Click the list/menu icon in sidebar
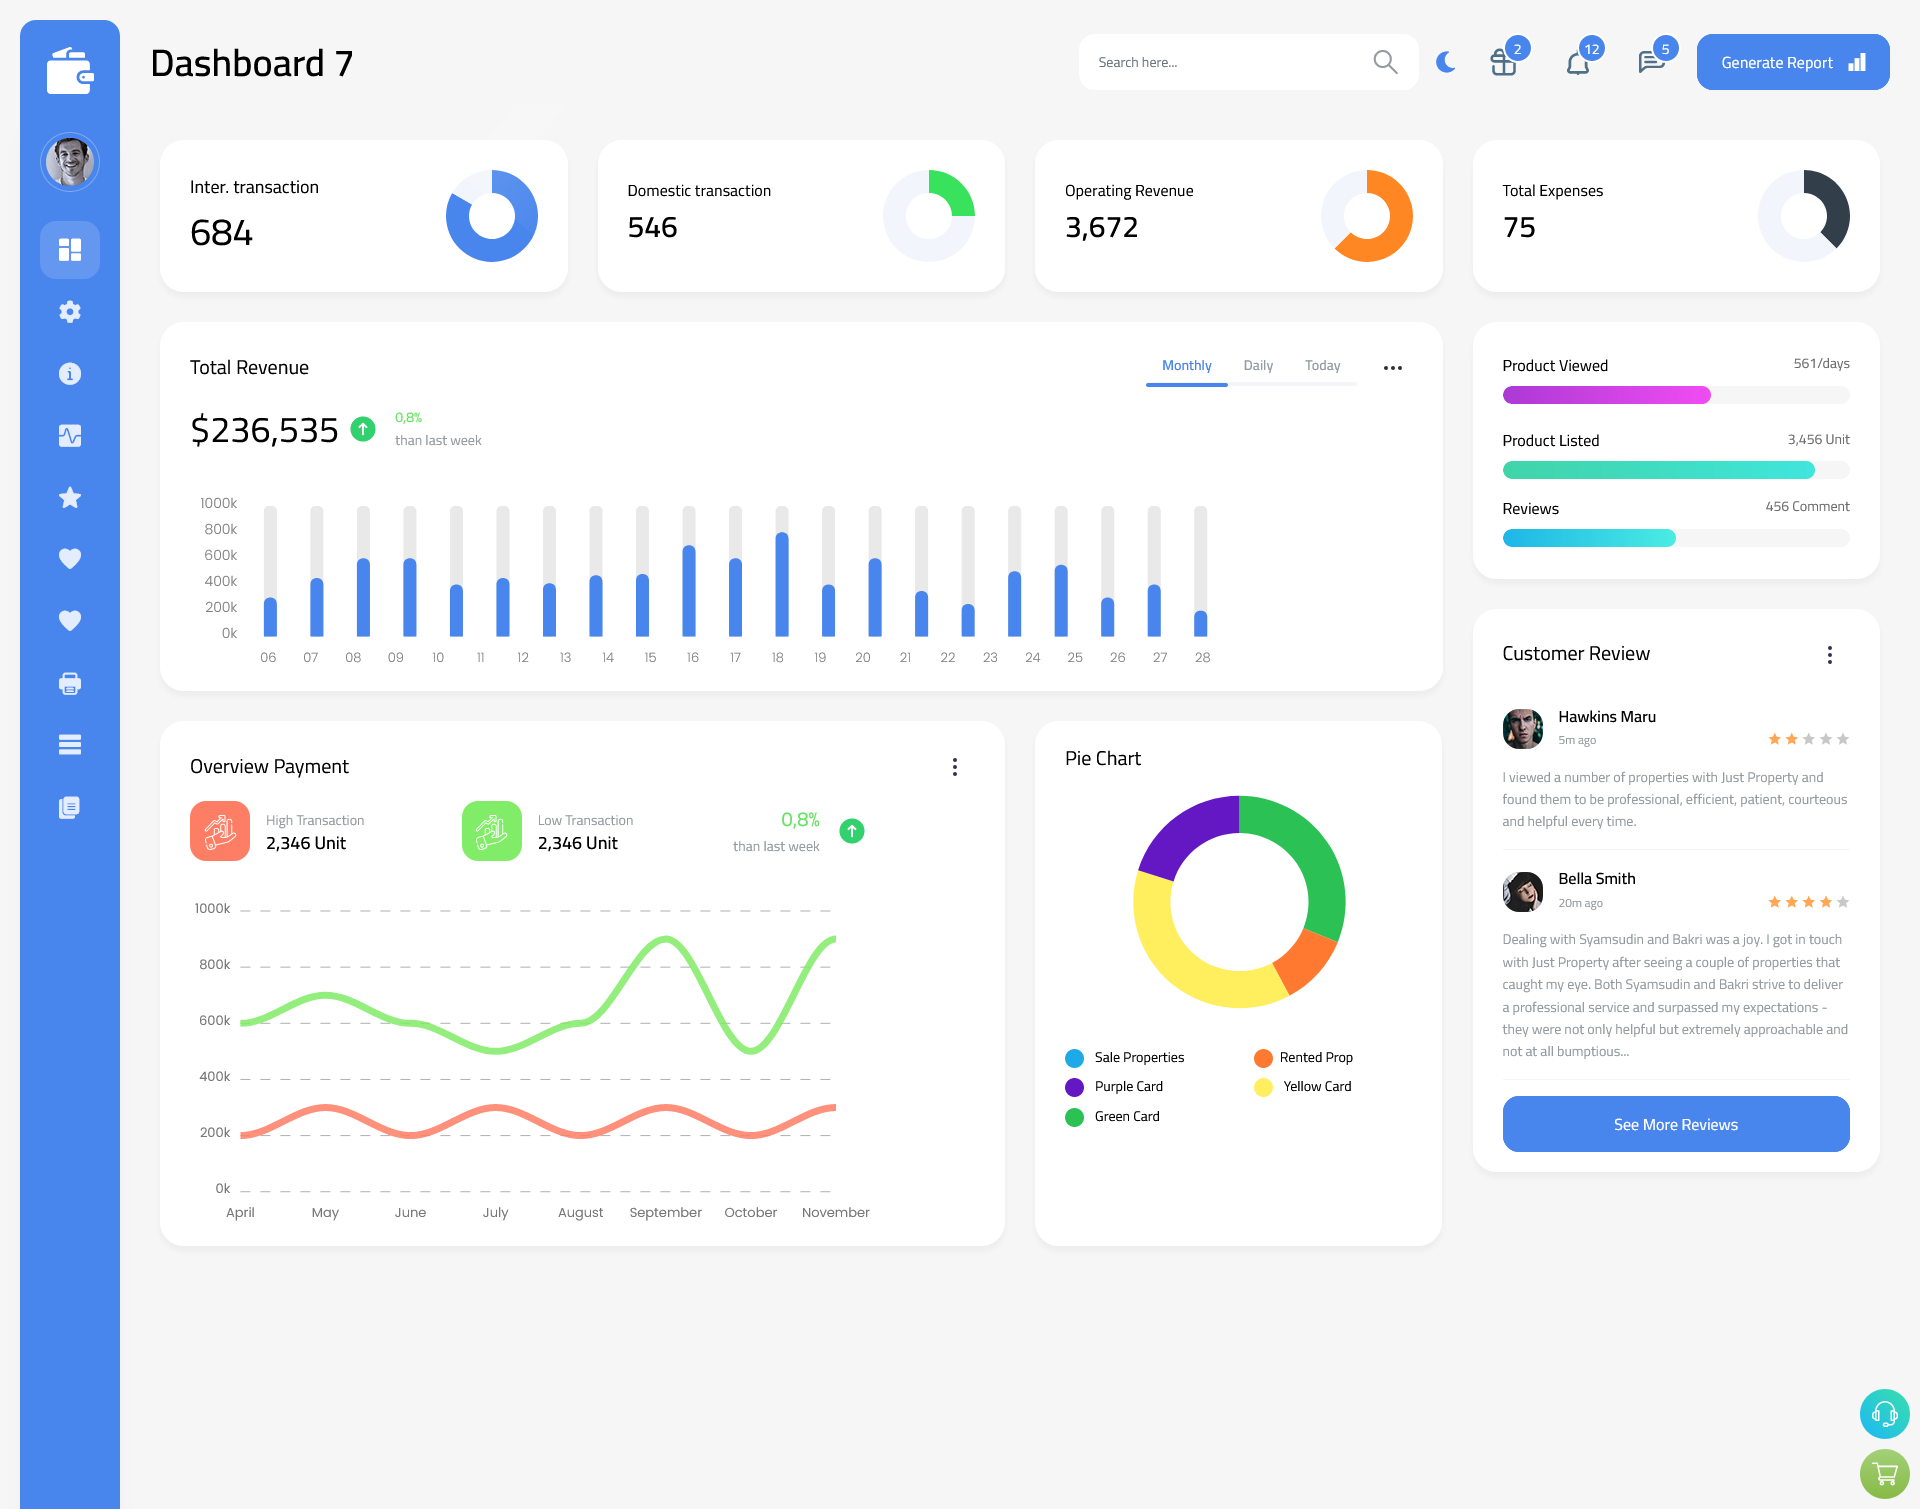The height and width of the screenshot is (1509, 1920). pyautogui.click(x=69, y=744)
